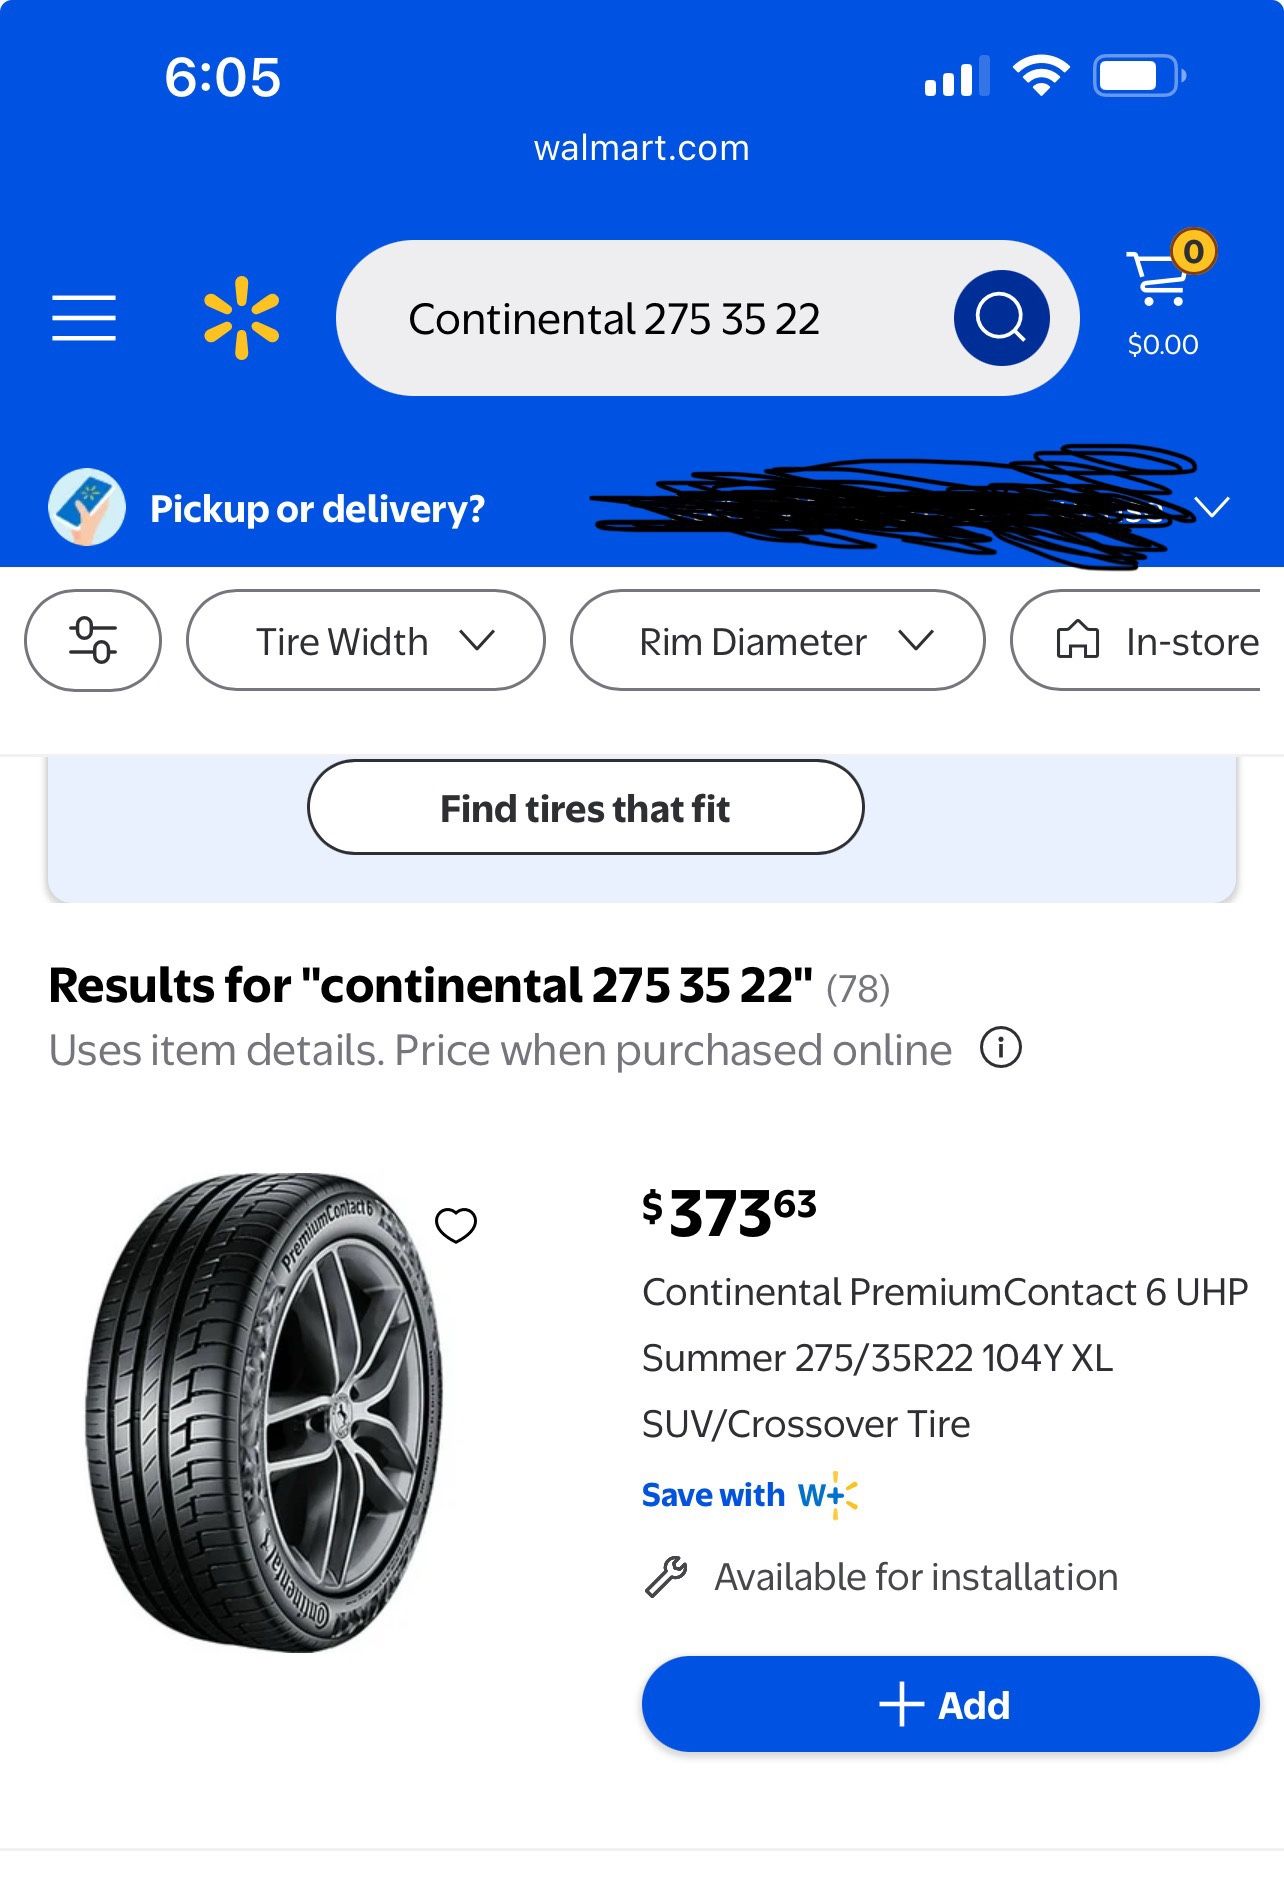Expand the Rim Diameter dropdown
Screen dimensions: 1284x1879
pos(777,641)
